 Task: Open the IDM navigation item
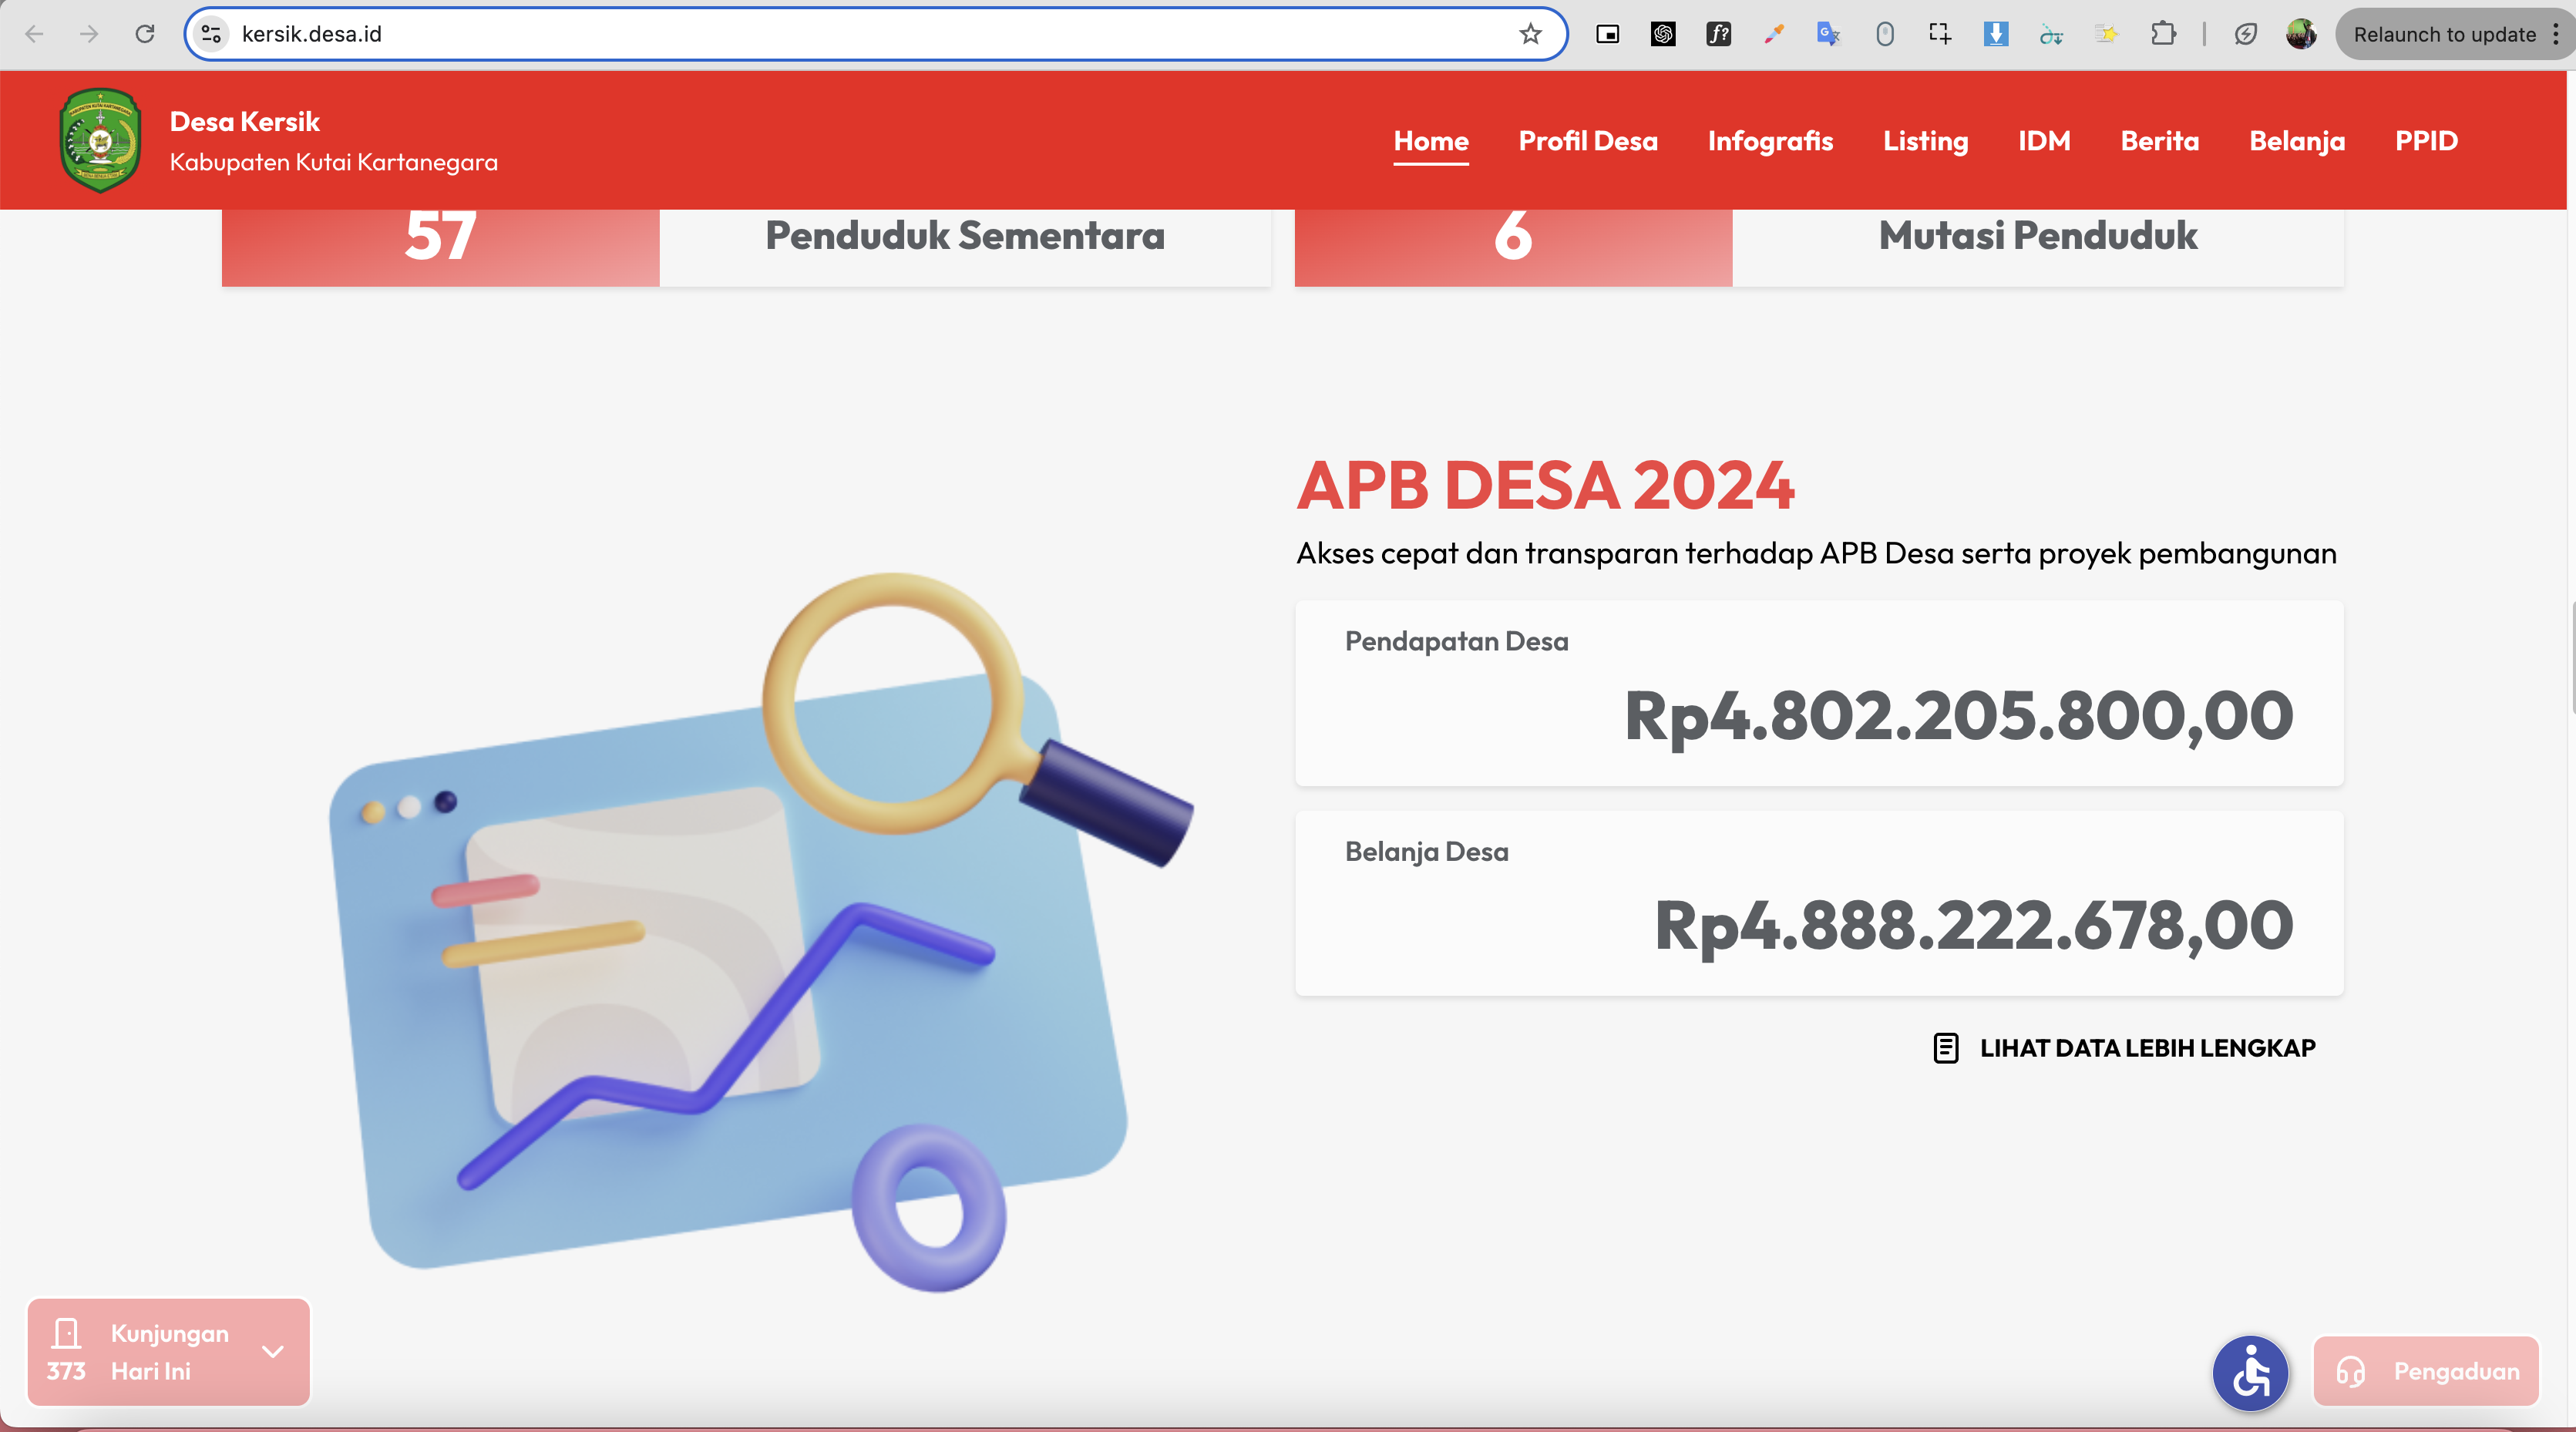[x=2043, y=141]
